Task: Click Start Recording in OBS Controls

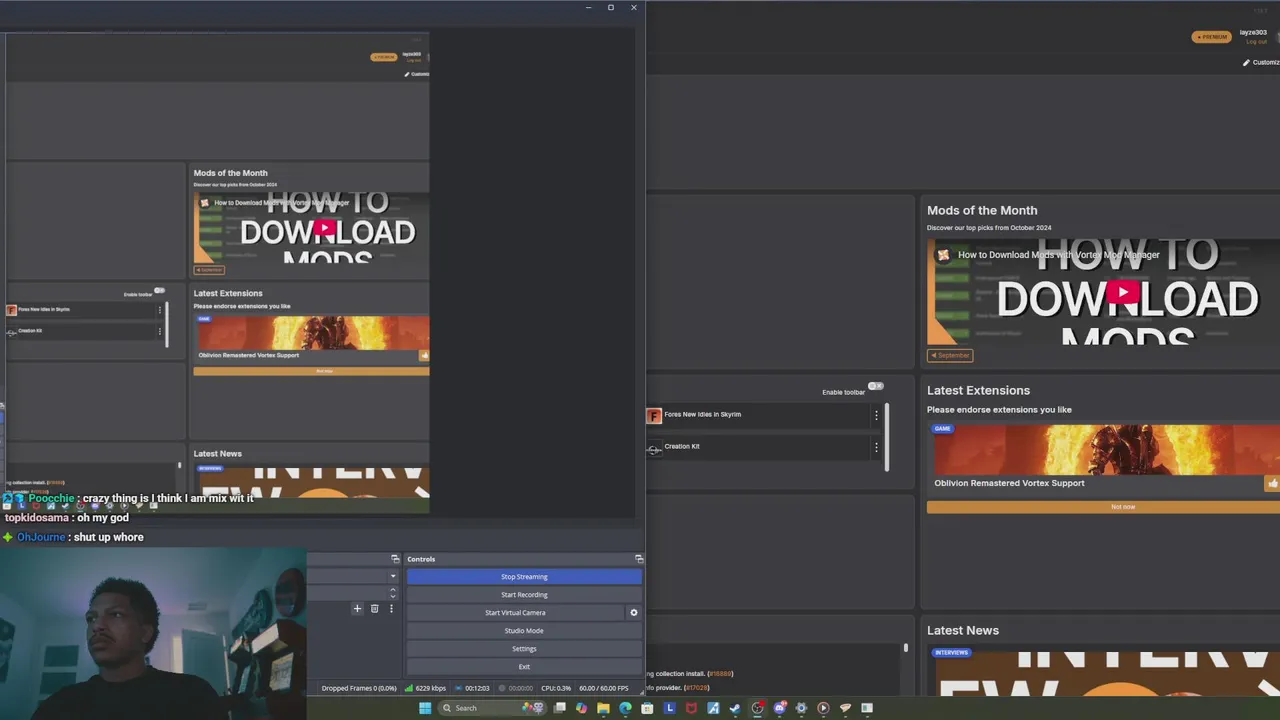Action: [524, 595]
